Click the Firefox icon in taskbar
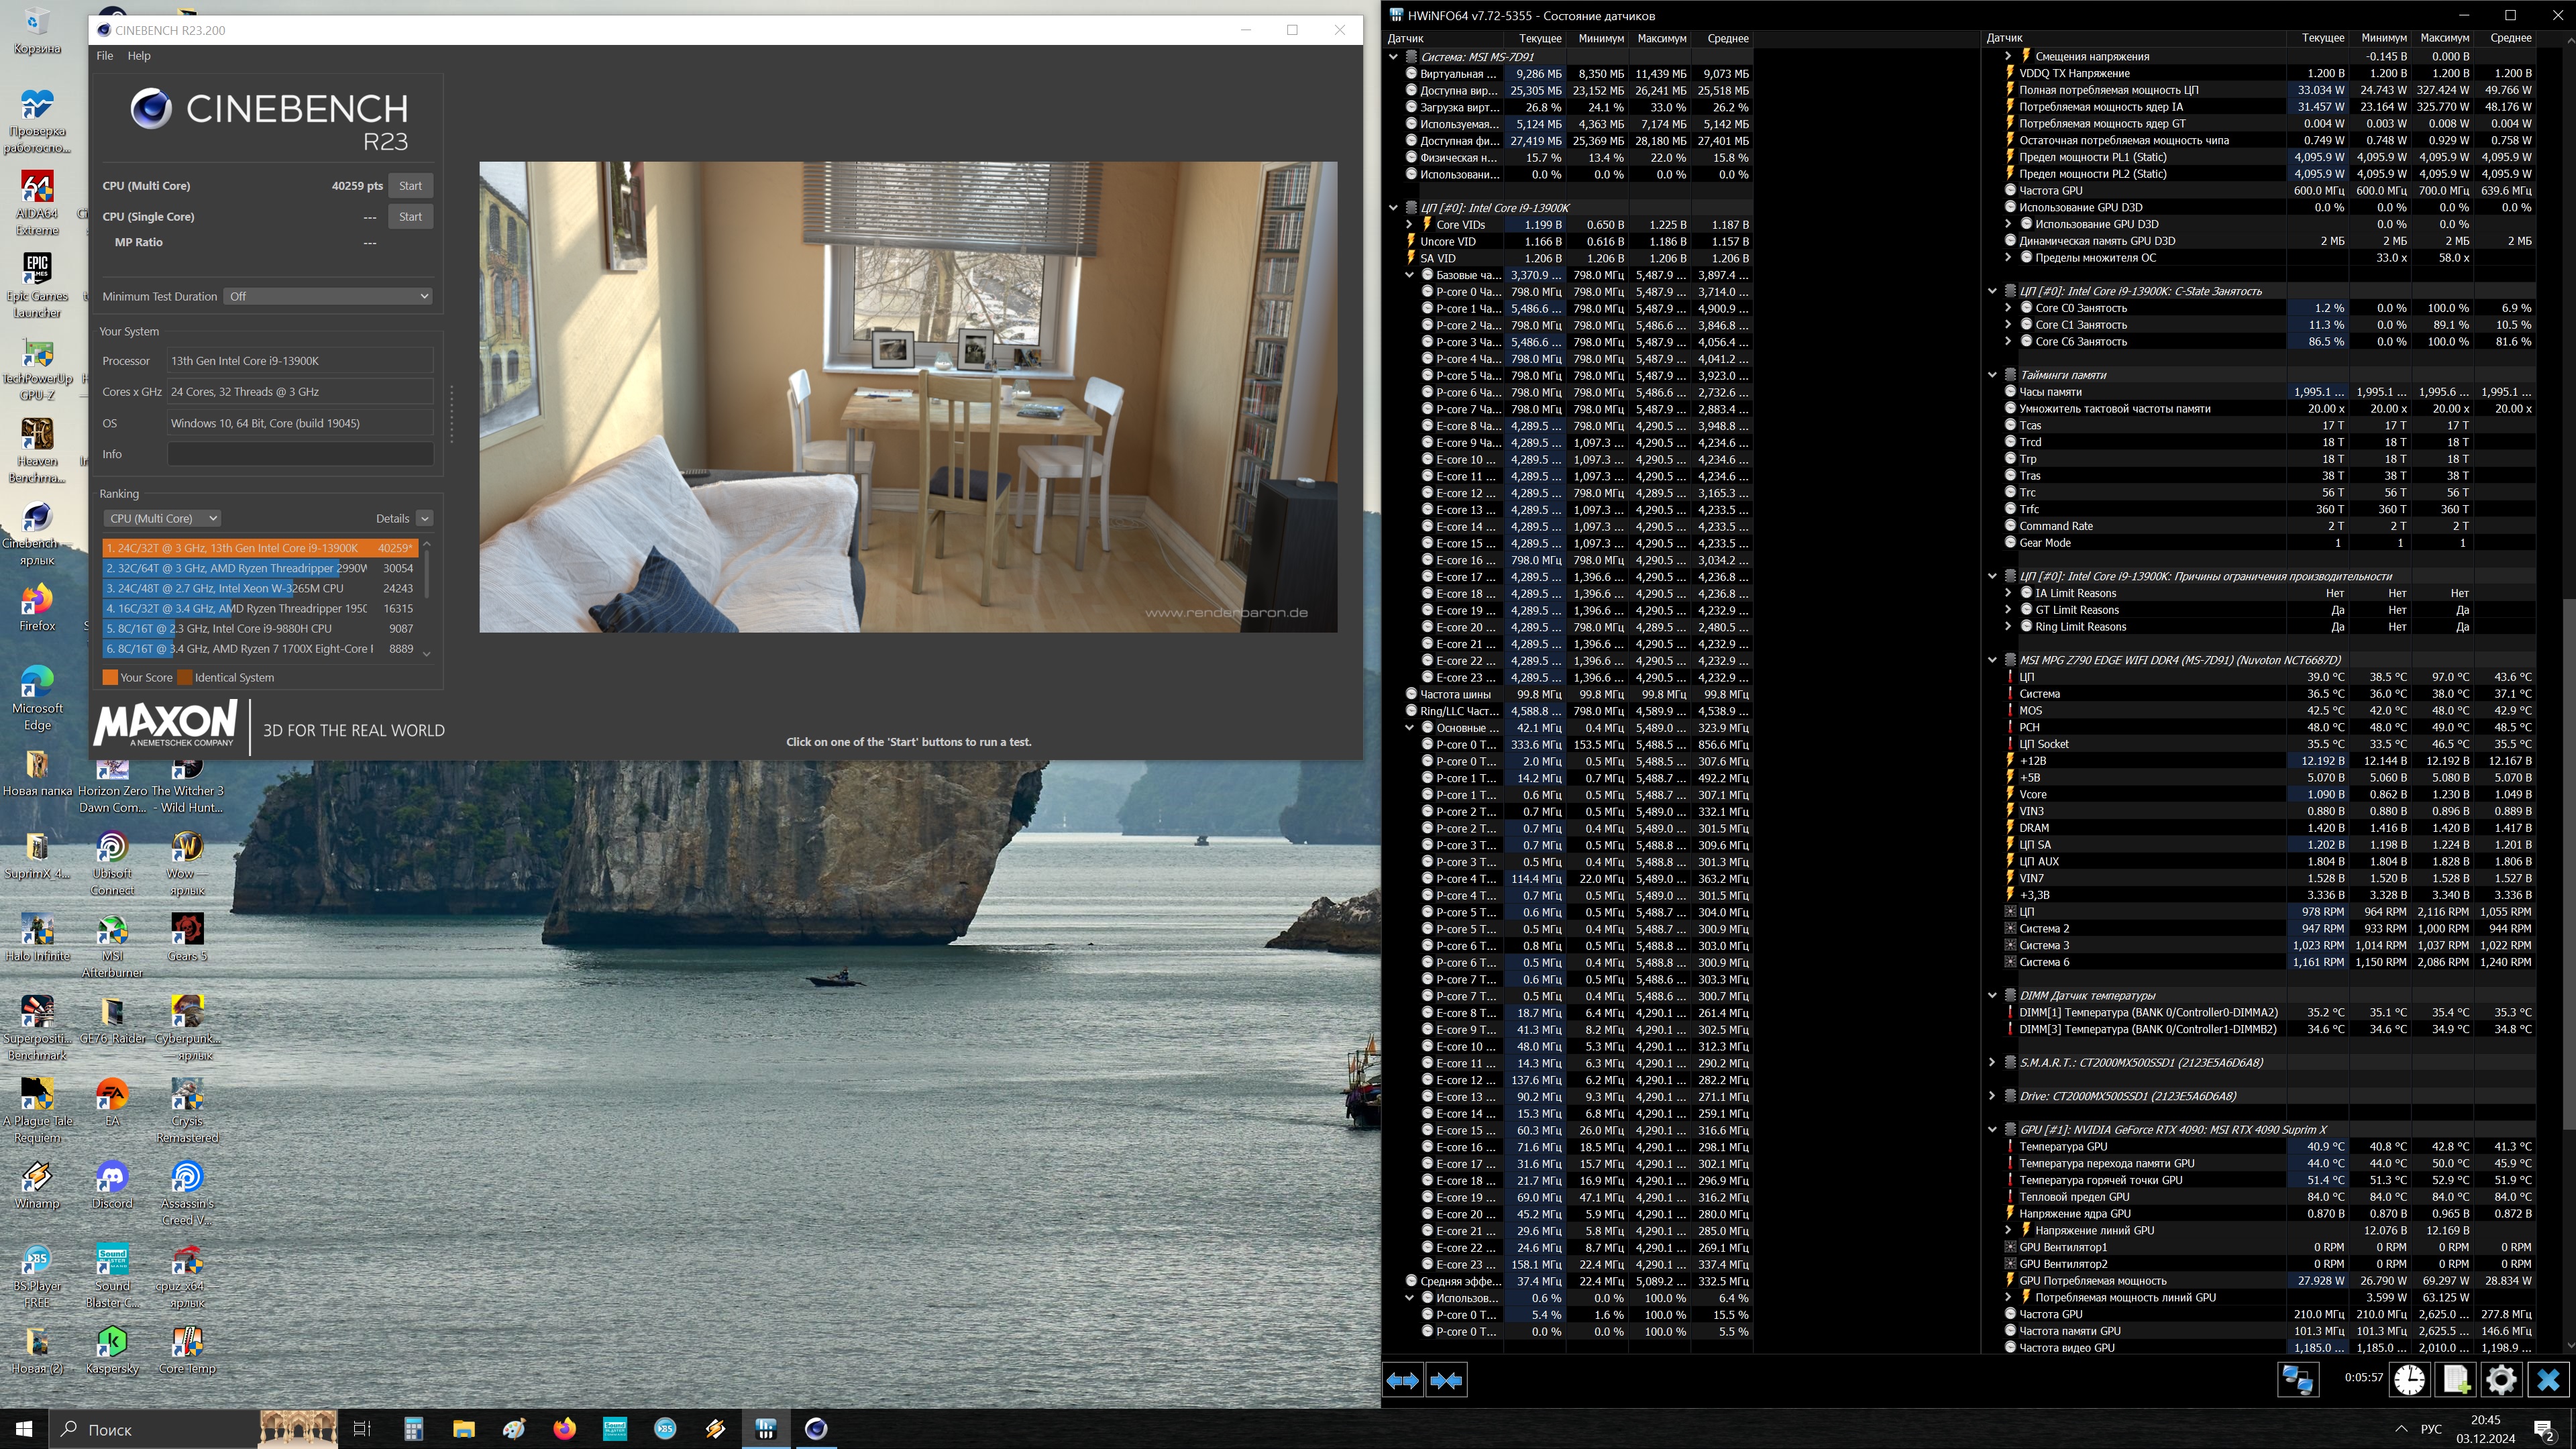The height and width of the screenshot is (1449, 2576). [564, 1428]
